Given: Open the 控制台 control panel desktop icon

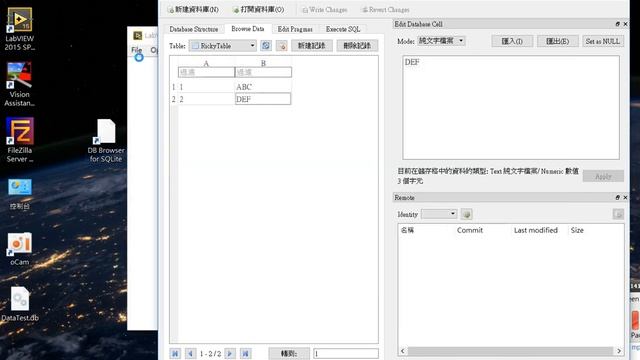Looking at the screenshot, I should pyautogui.click(x=20, y=194).
